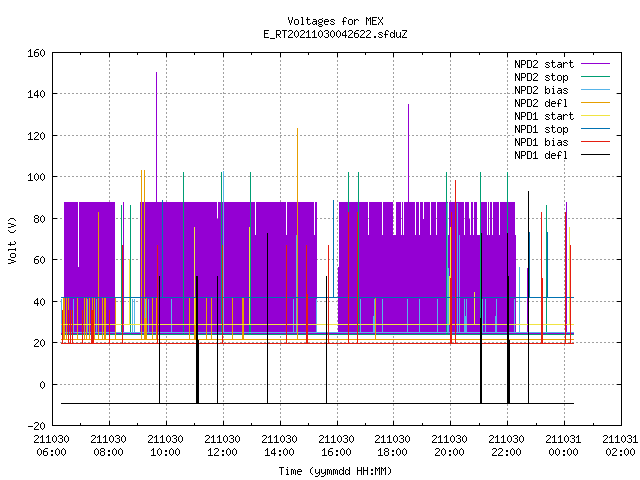Click the NPD1 defl black legend line
The image size is (640, 480).
coord(595,155)
